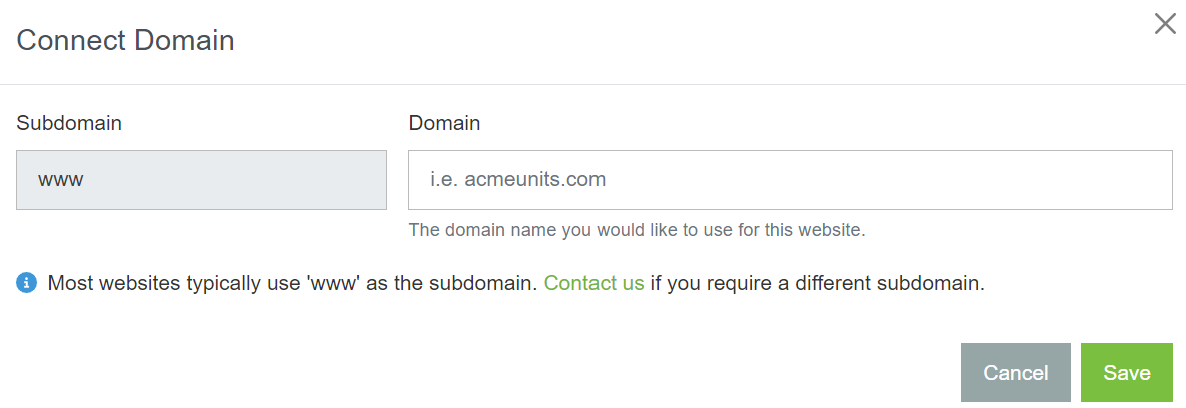The width and height of the screenshot is (1186, 408).
Task: Click the www text inside Subdomain box
Action: point(61,181)
